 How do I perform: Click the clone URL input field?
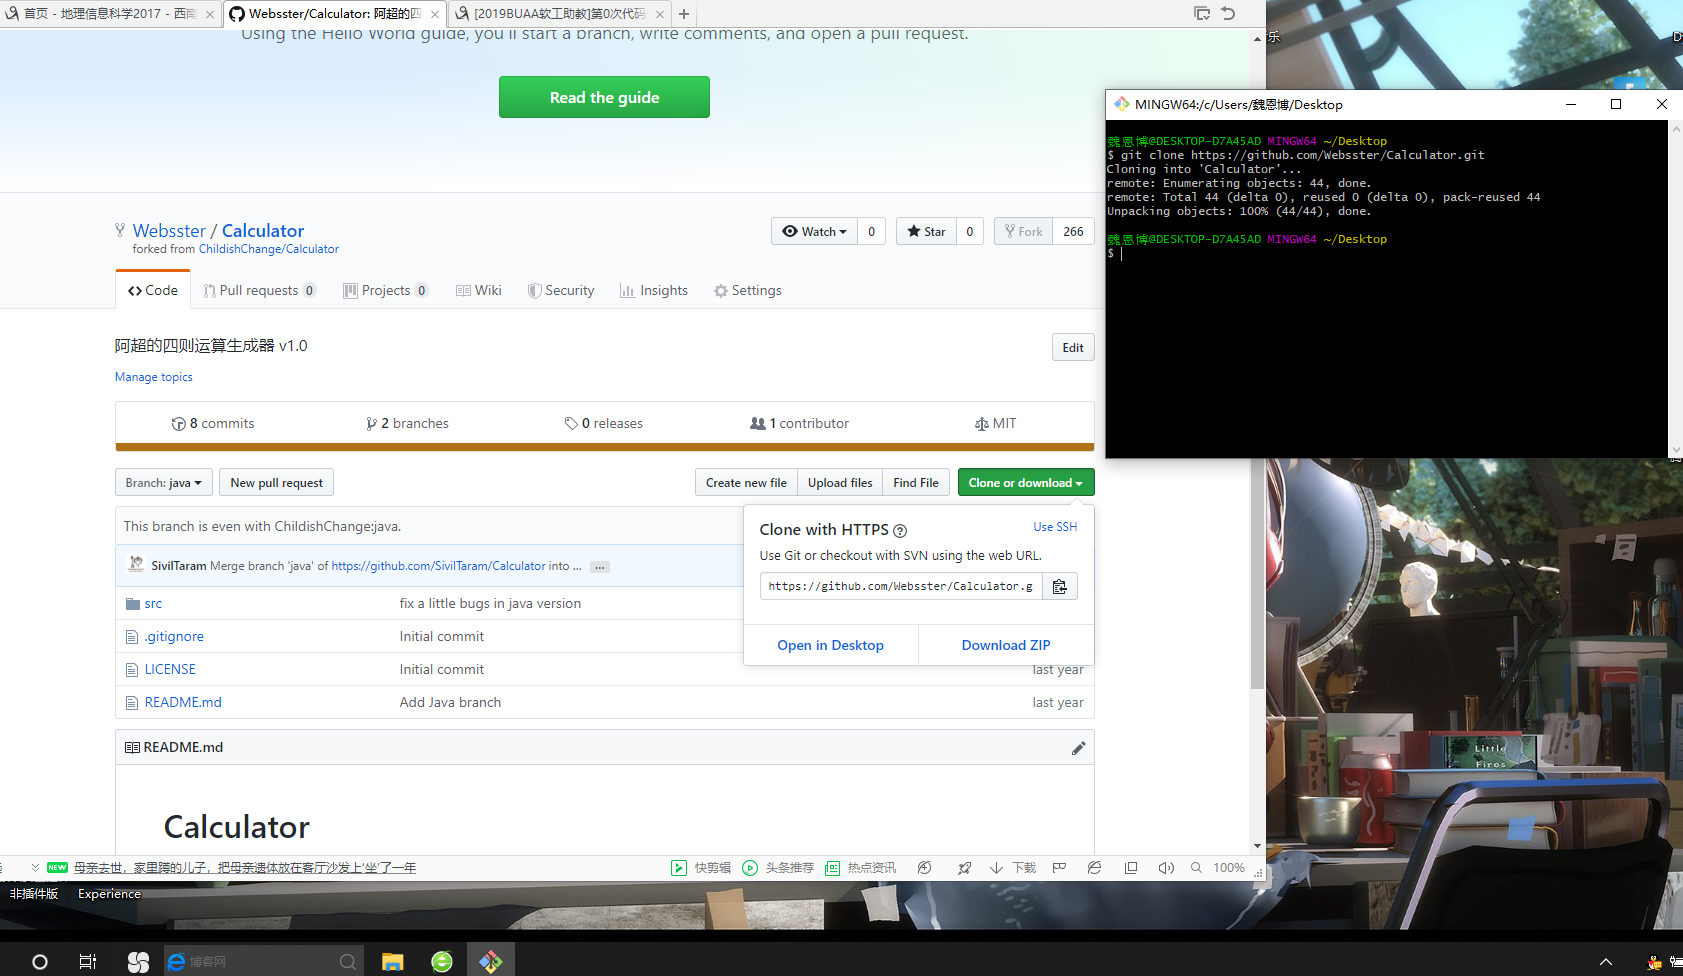901,586
